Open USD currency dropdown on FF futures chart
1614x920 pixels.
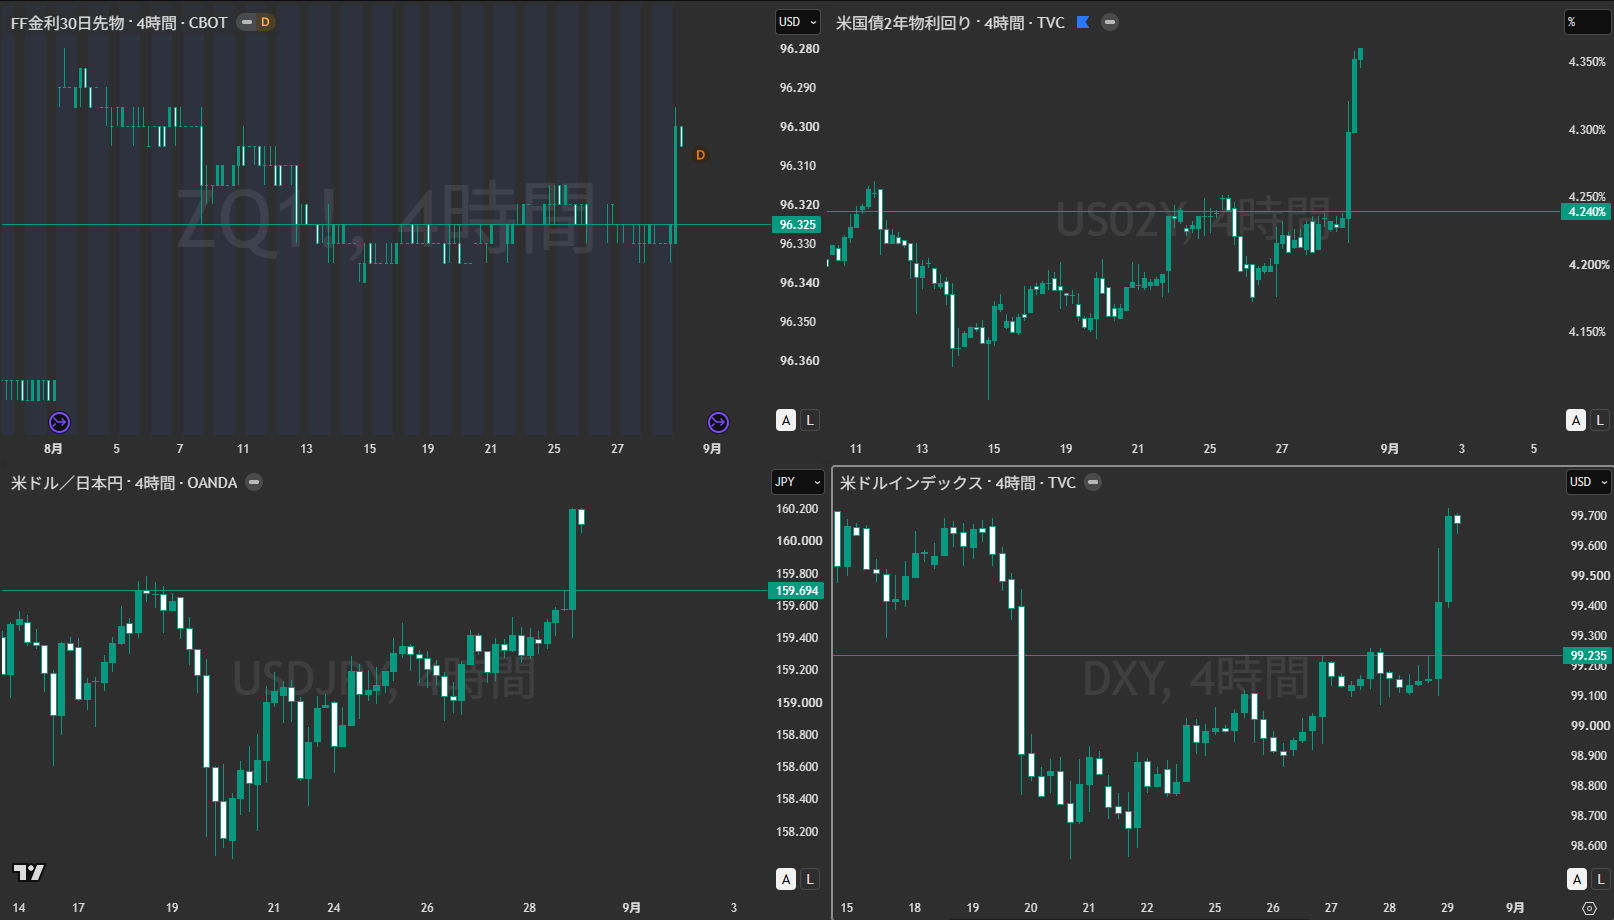(x=798, y=22)
